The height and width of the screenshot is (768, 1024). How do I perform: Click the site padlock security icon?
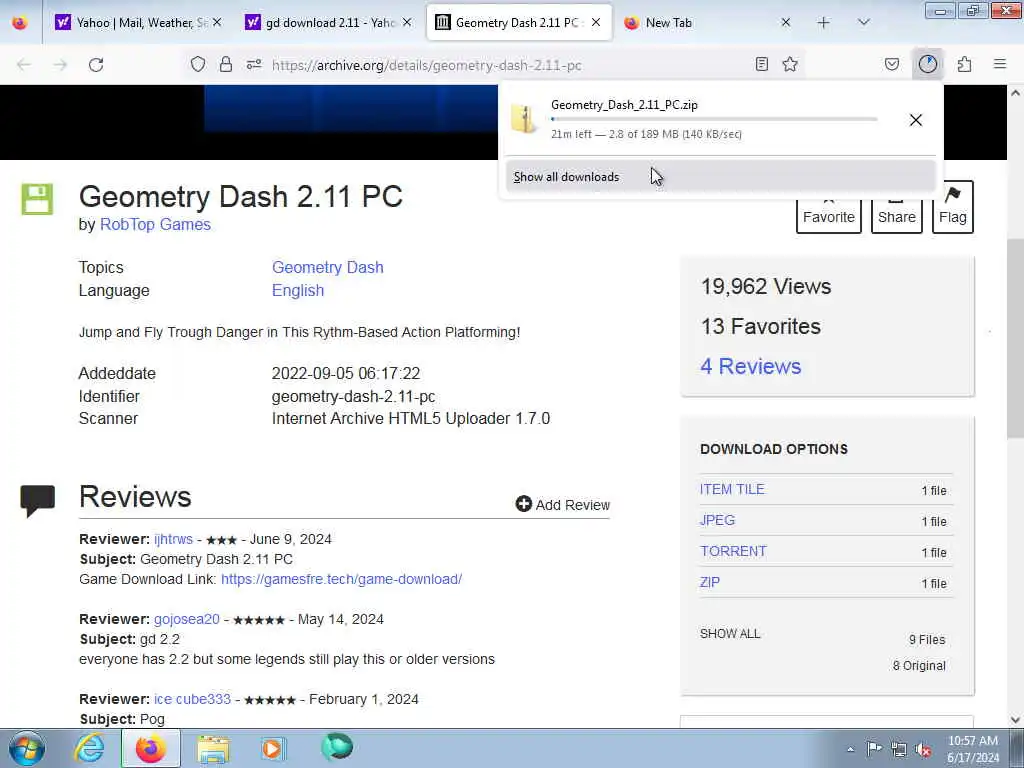(226, 64)
